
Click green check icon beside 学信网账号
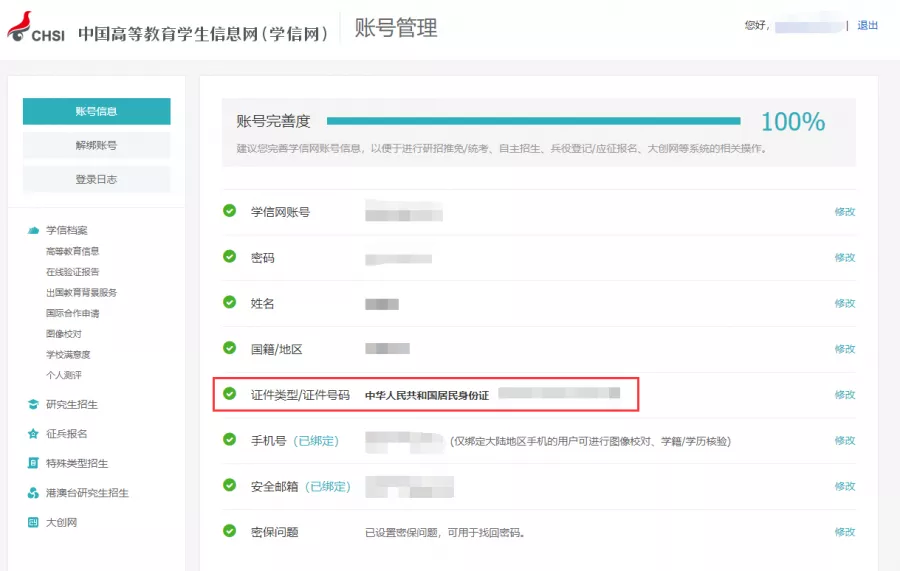(230, 211)
